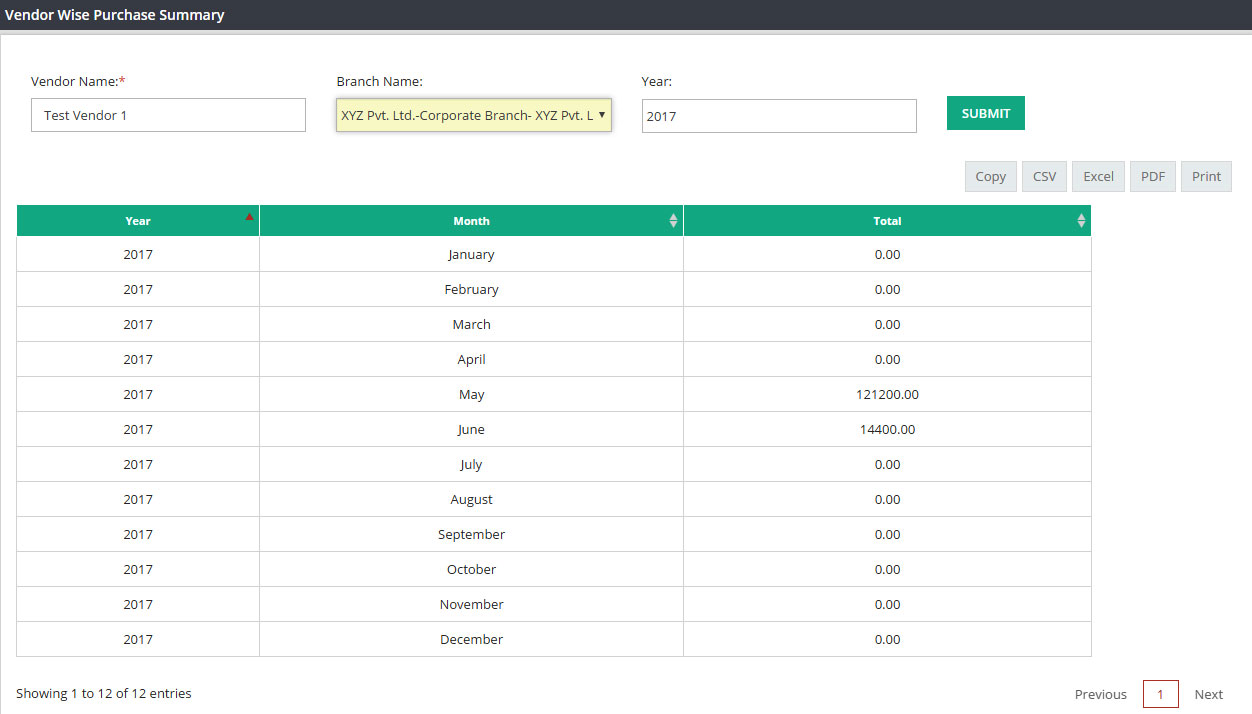This screenshot has width=1252, height=714.
Task: Go to the Previous page
Action: click(x=1101, y=694)
